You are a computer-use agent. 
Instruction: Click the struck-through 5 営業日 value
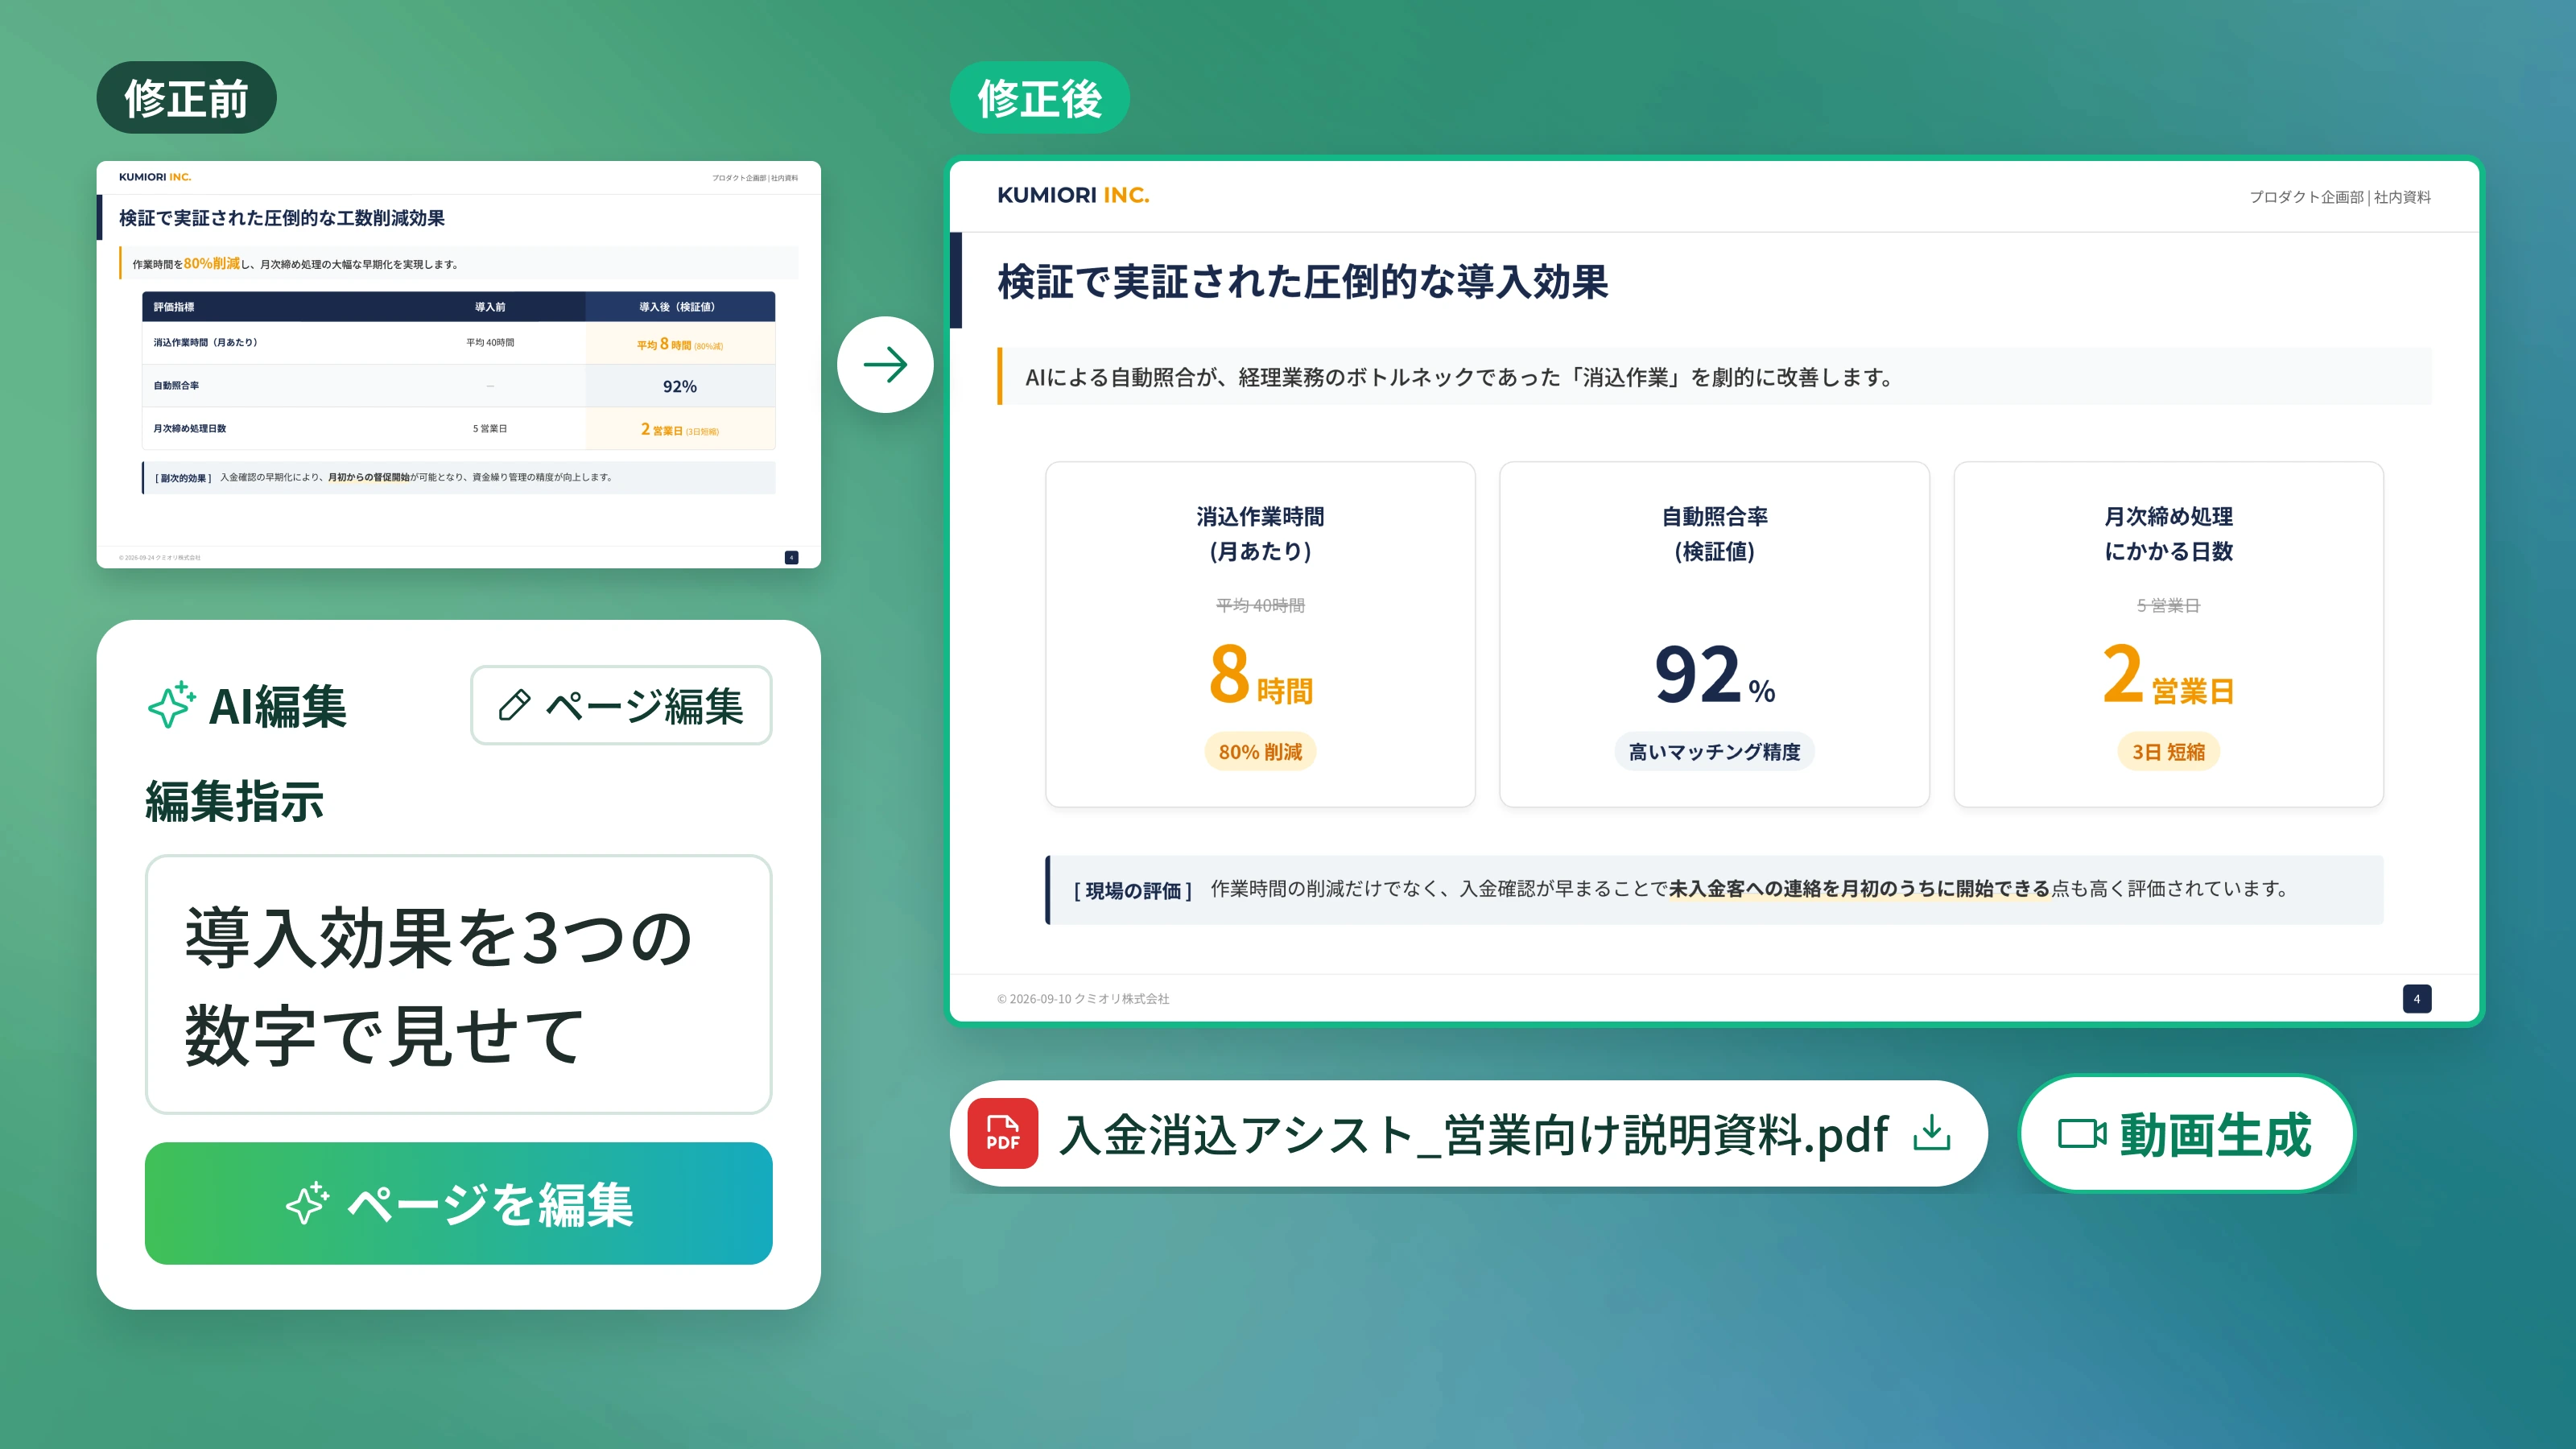(x=2168, y=605)
